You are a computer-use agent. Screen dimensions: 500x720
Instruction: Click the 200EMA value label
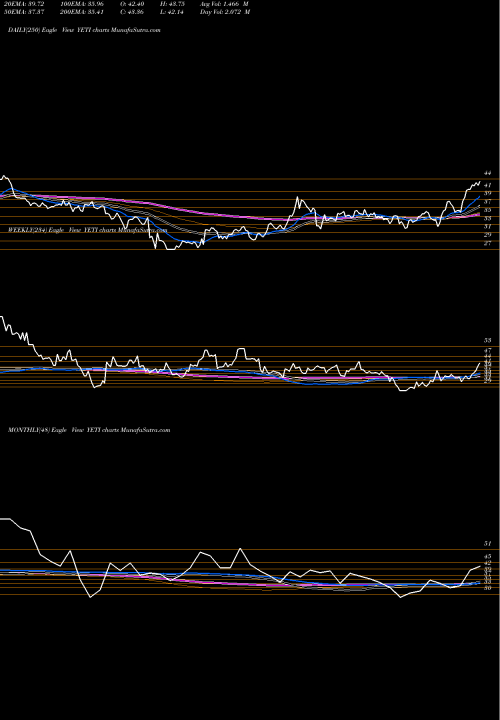point(82,12)
